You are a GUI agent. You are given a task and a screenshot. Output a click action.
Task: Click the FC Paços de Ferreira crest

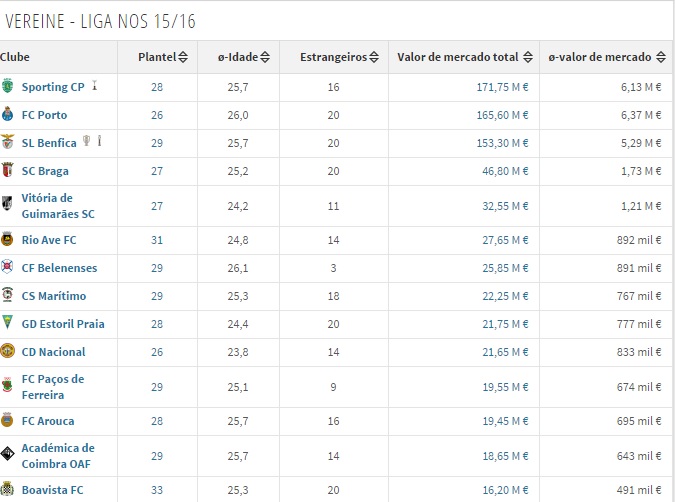[x=7, y=385]
